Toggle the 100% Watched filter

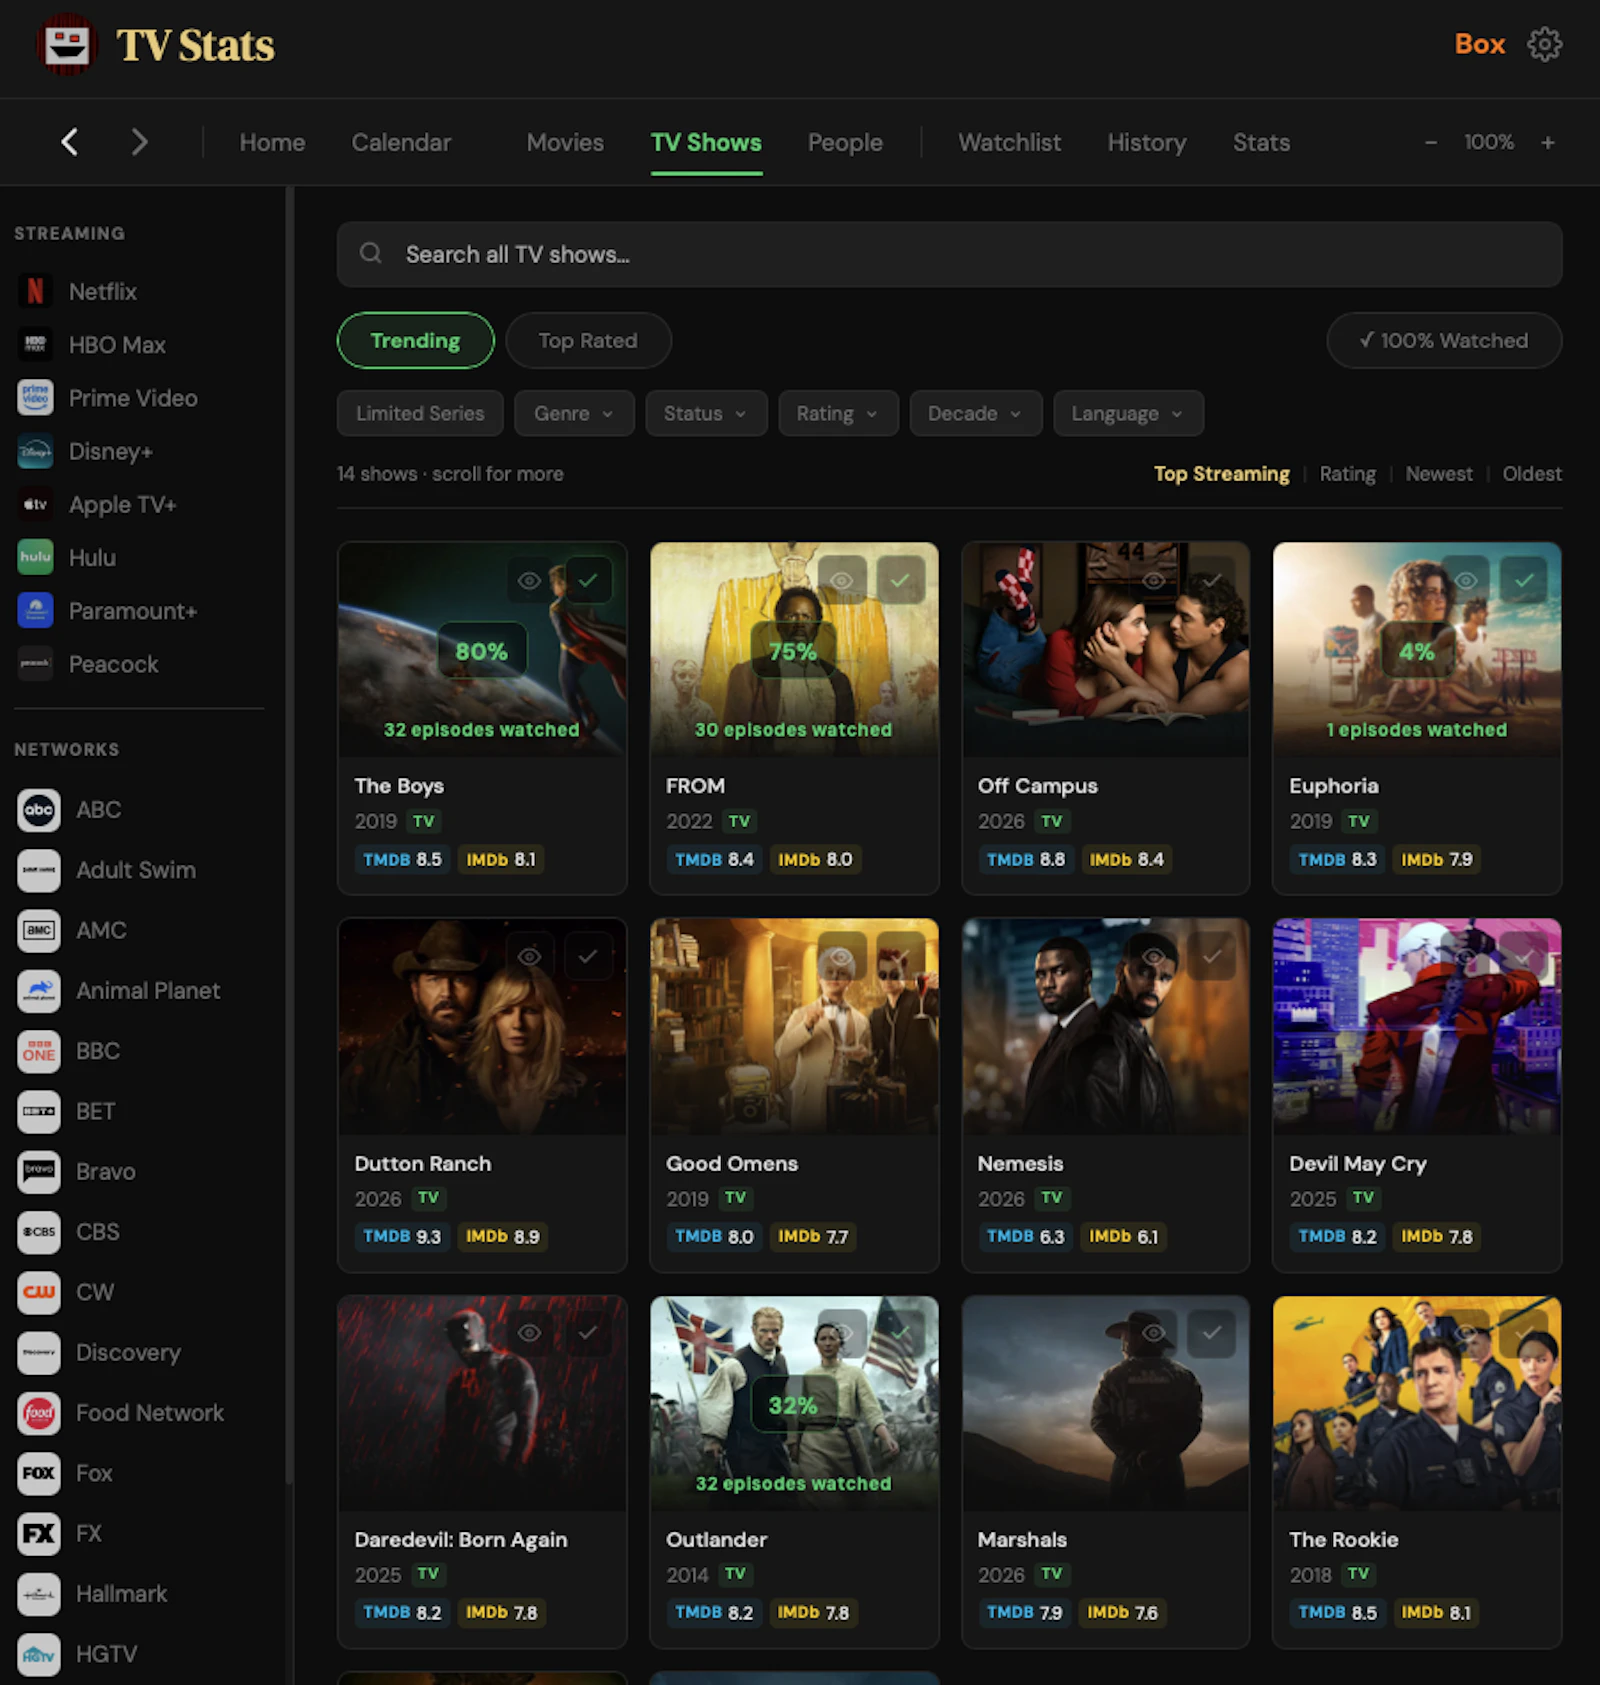[1444, 340]
